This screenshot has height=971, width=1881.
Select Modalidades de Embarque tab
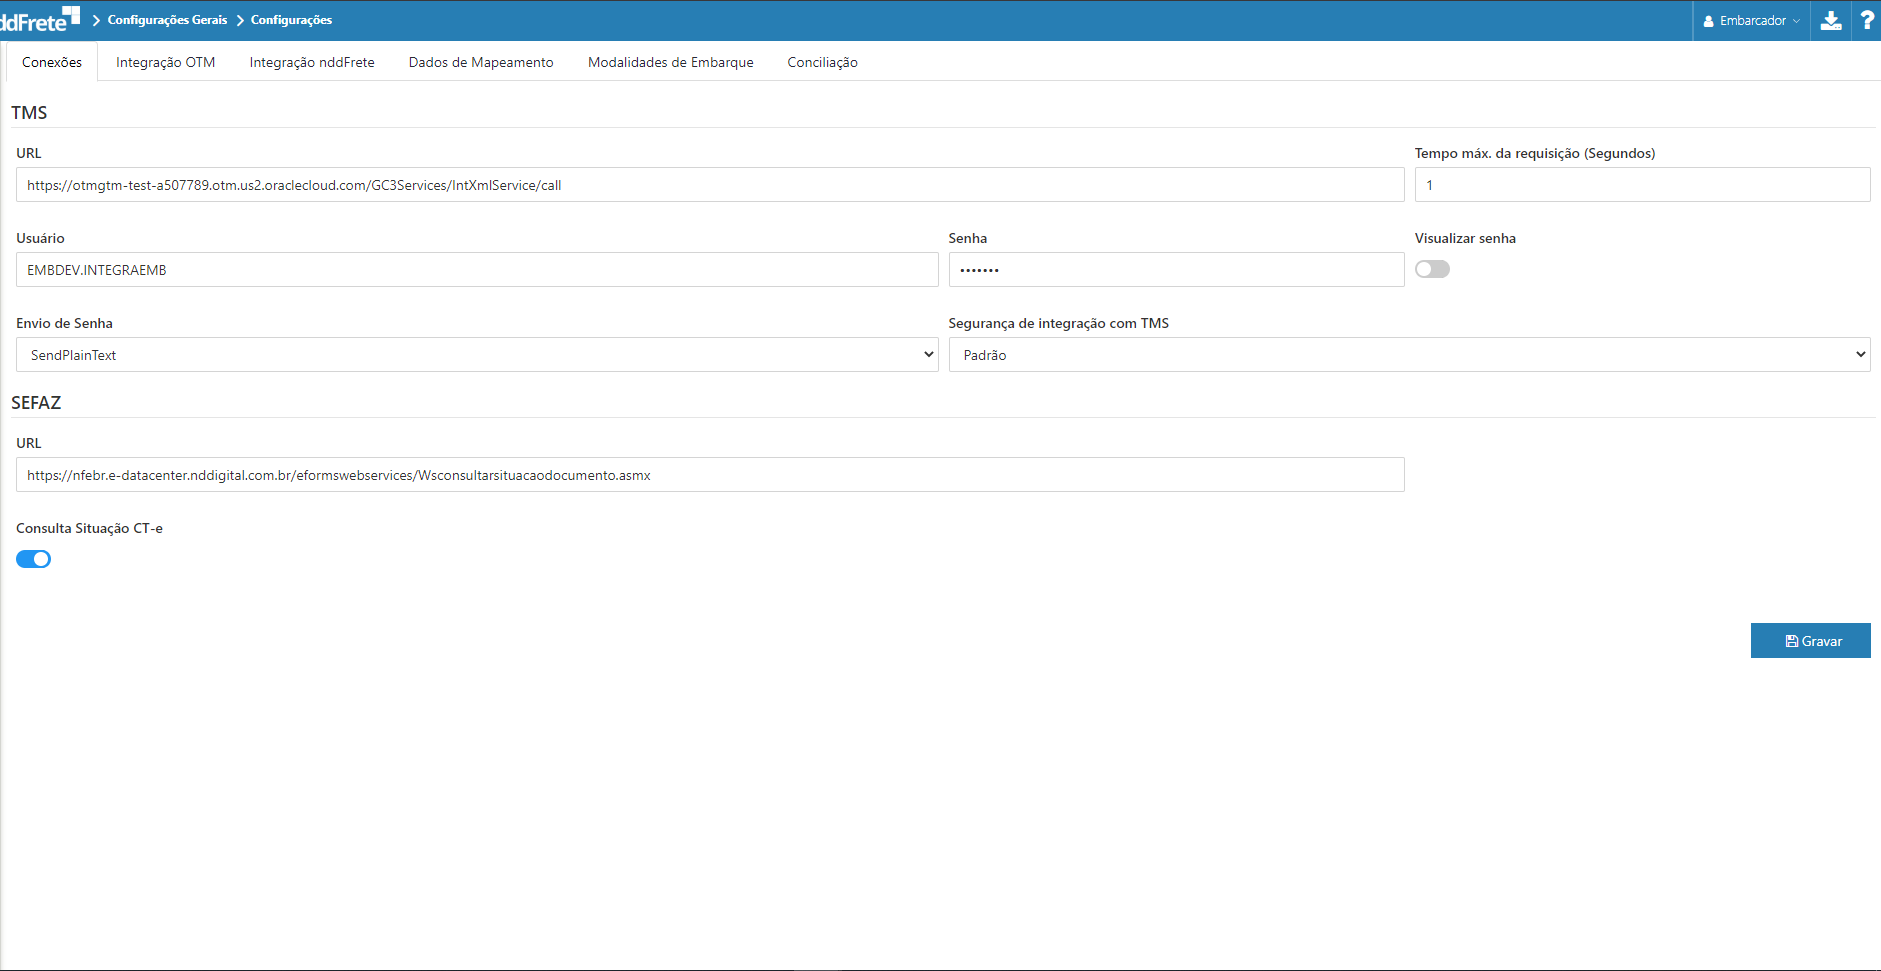(670, 62)
